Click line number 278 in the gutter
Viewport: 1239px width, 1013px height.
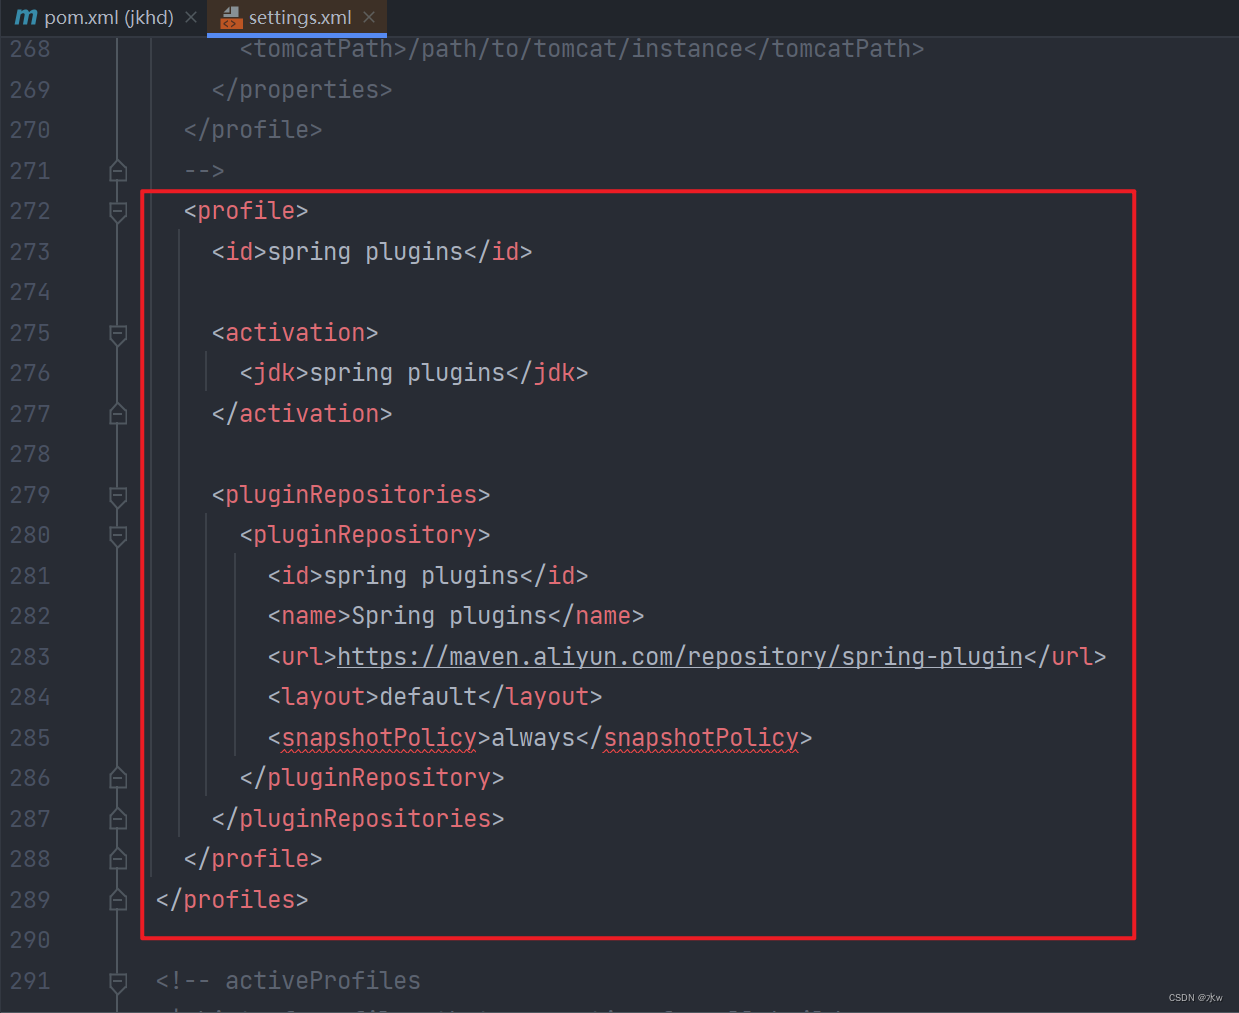[30, 454]
